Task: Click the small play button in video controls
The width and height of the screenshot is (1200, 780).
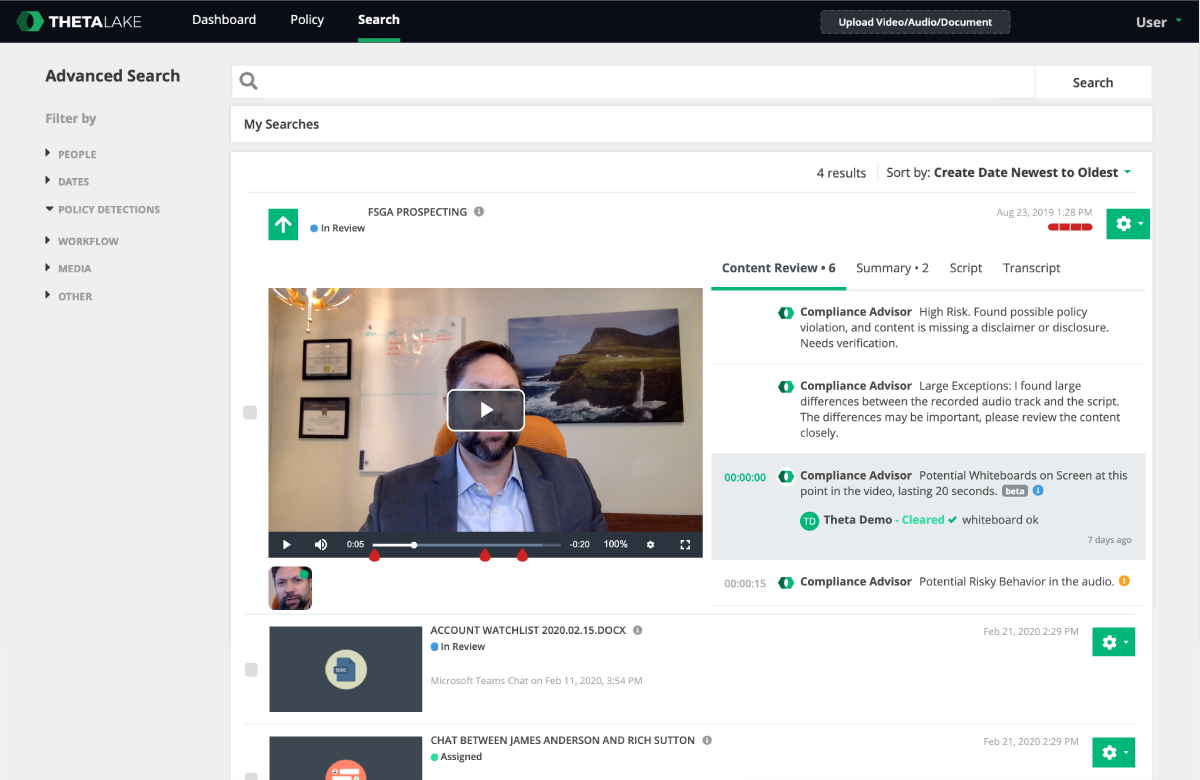Action: pyautogui.click(x=286, y=545)
